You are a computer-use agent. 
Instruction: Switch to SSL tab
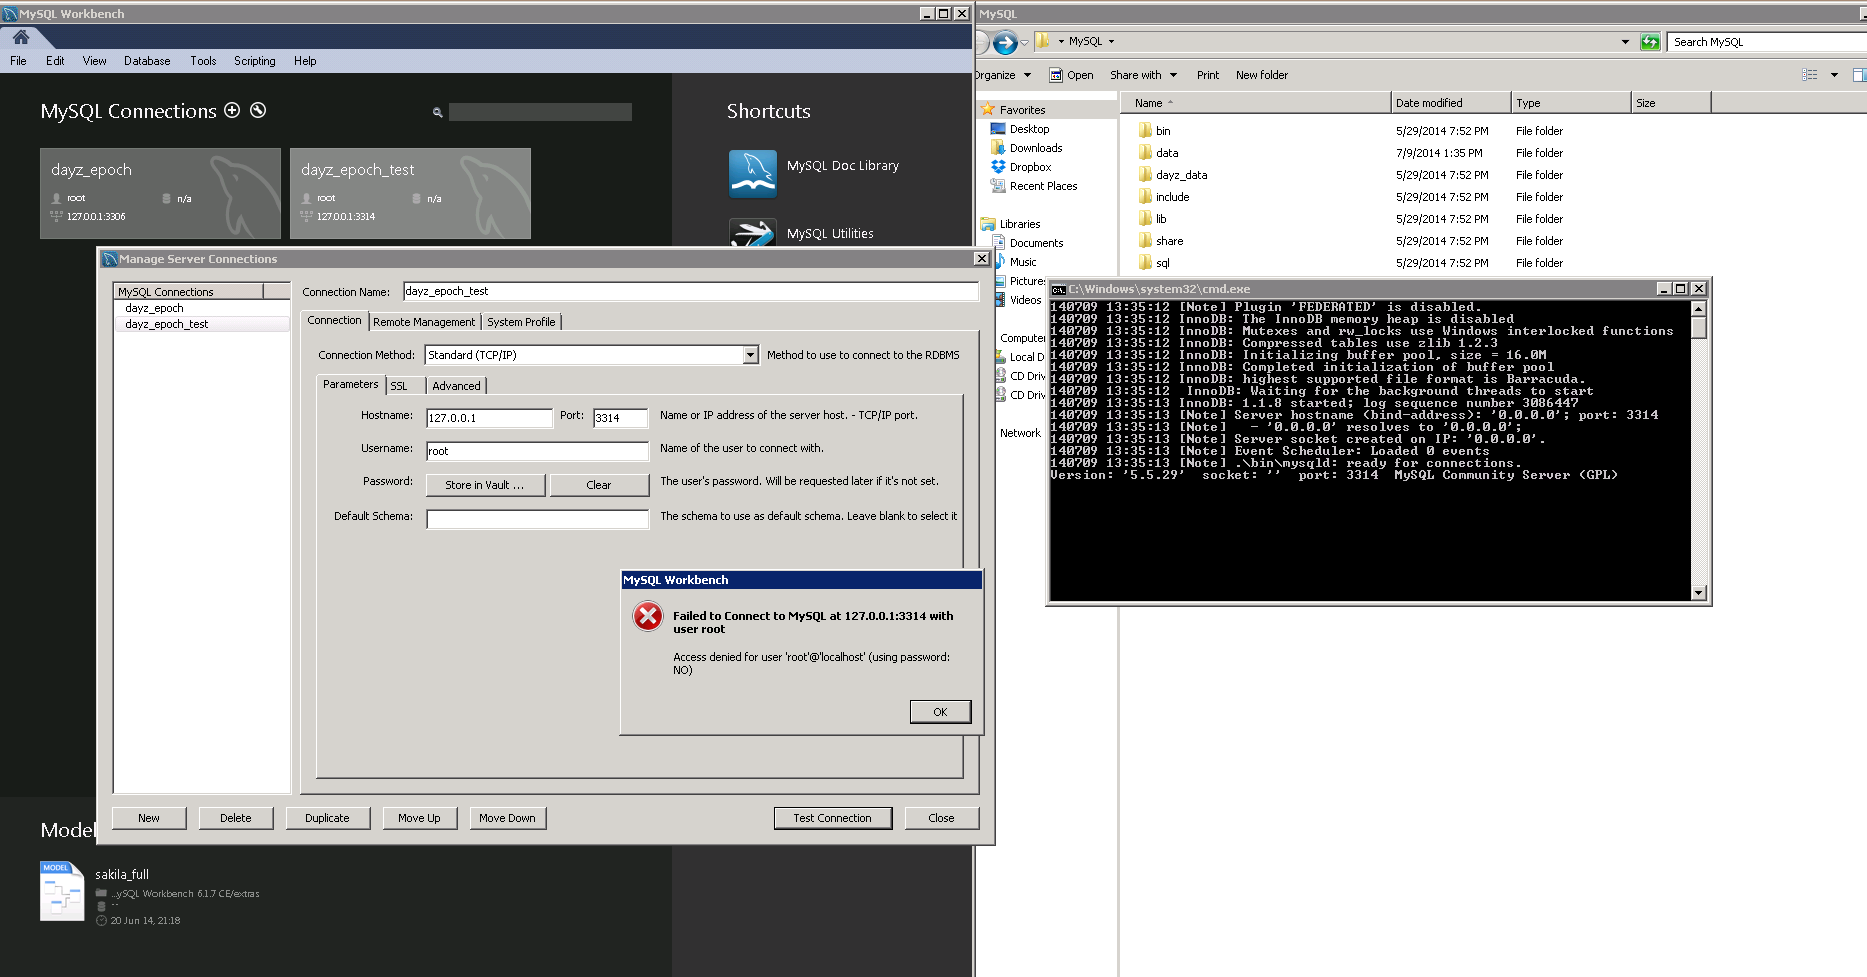[x=399, y=386]
